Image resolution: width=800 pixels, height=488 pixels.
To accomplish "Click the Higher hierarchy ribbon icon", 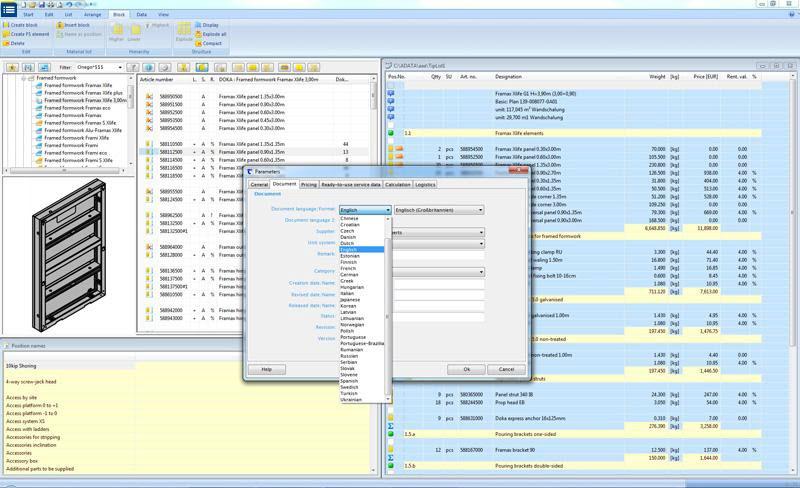I will (x=117, y=32).
